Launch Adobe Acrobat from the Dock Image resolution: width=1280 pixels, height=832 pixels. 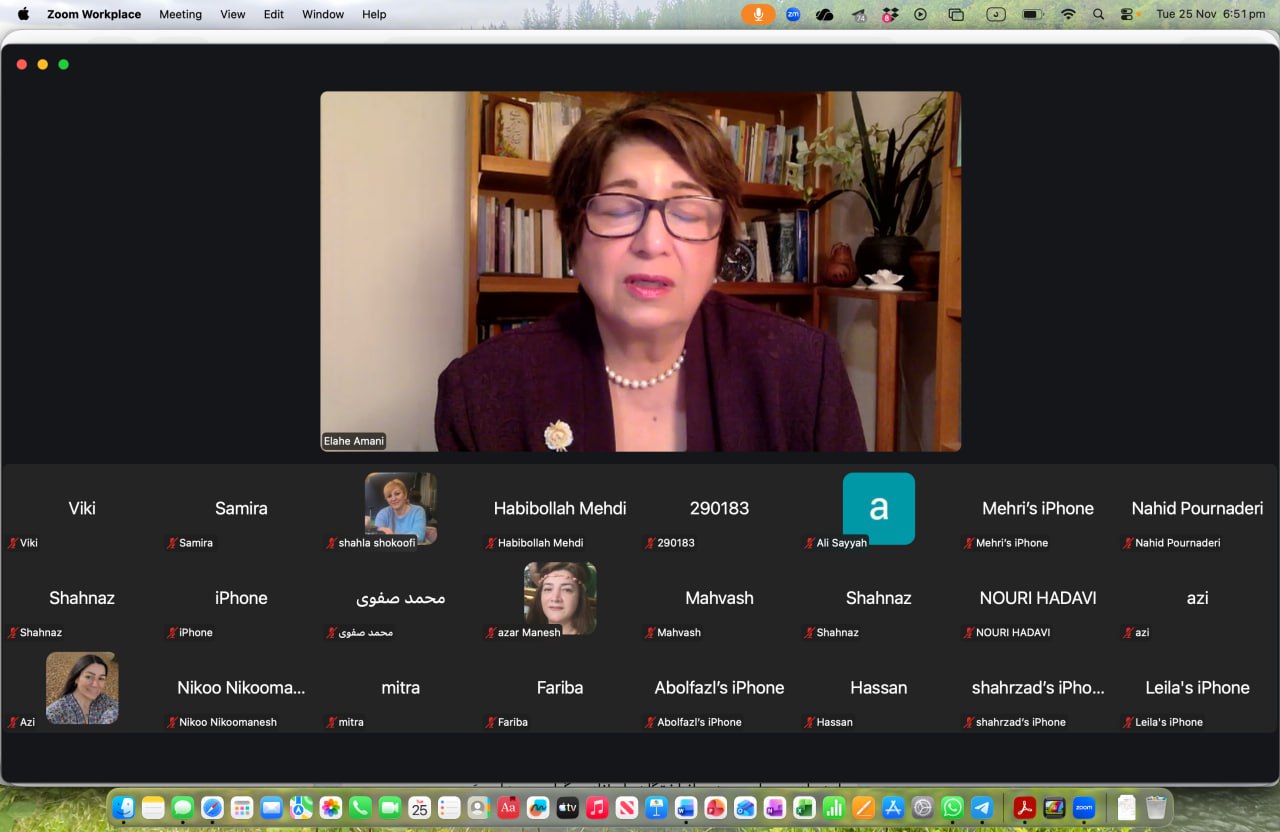coord(1024,808)
